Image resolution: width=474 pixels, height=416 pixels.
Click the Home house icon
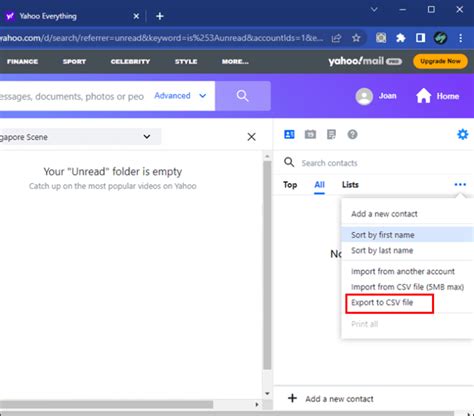(423, 96)
